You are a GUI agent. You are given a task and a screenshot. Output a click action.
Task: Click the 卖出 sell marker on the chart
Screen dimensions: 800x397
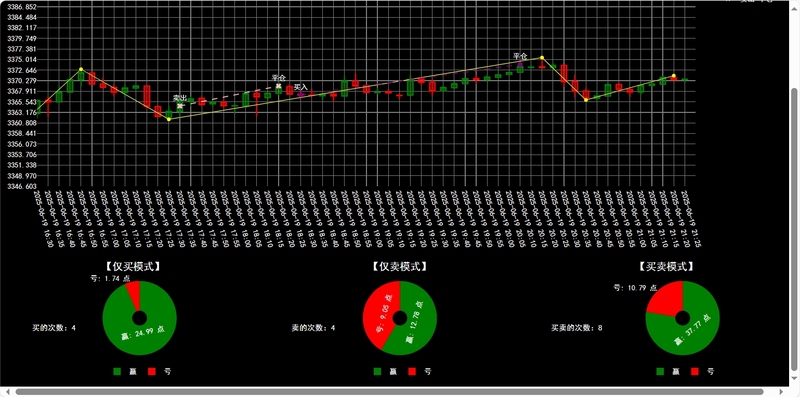180,106
